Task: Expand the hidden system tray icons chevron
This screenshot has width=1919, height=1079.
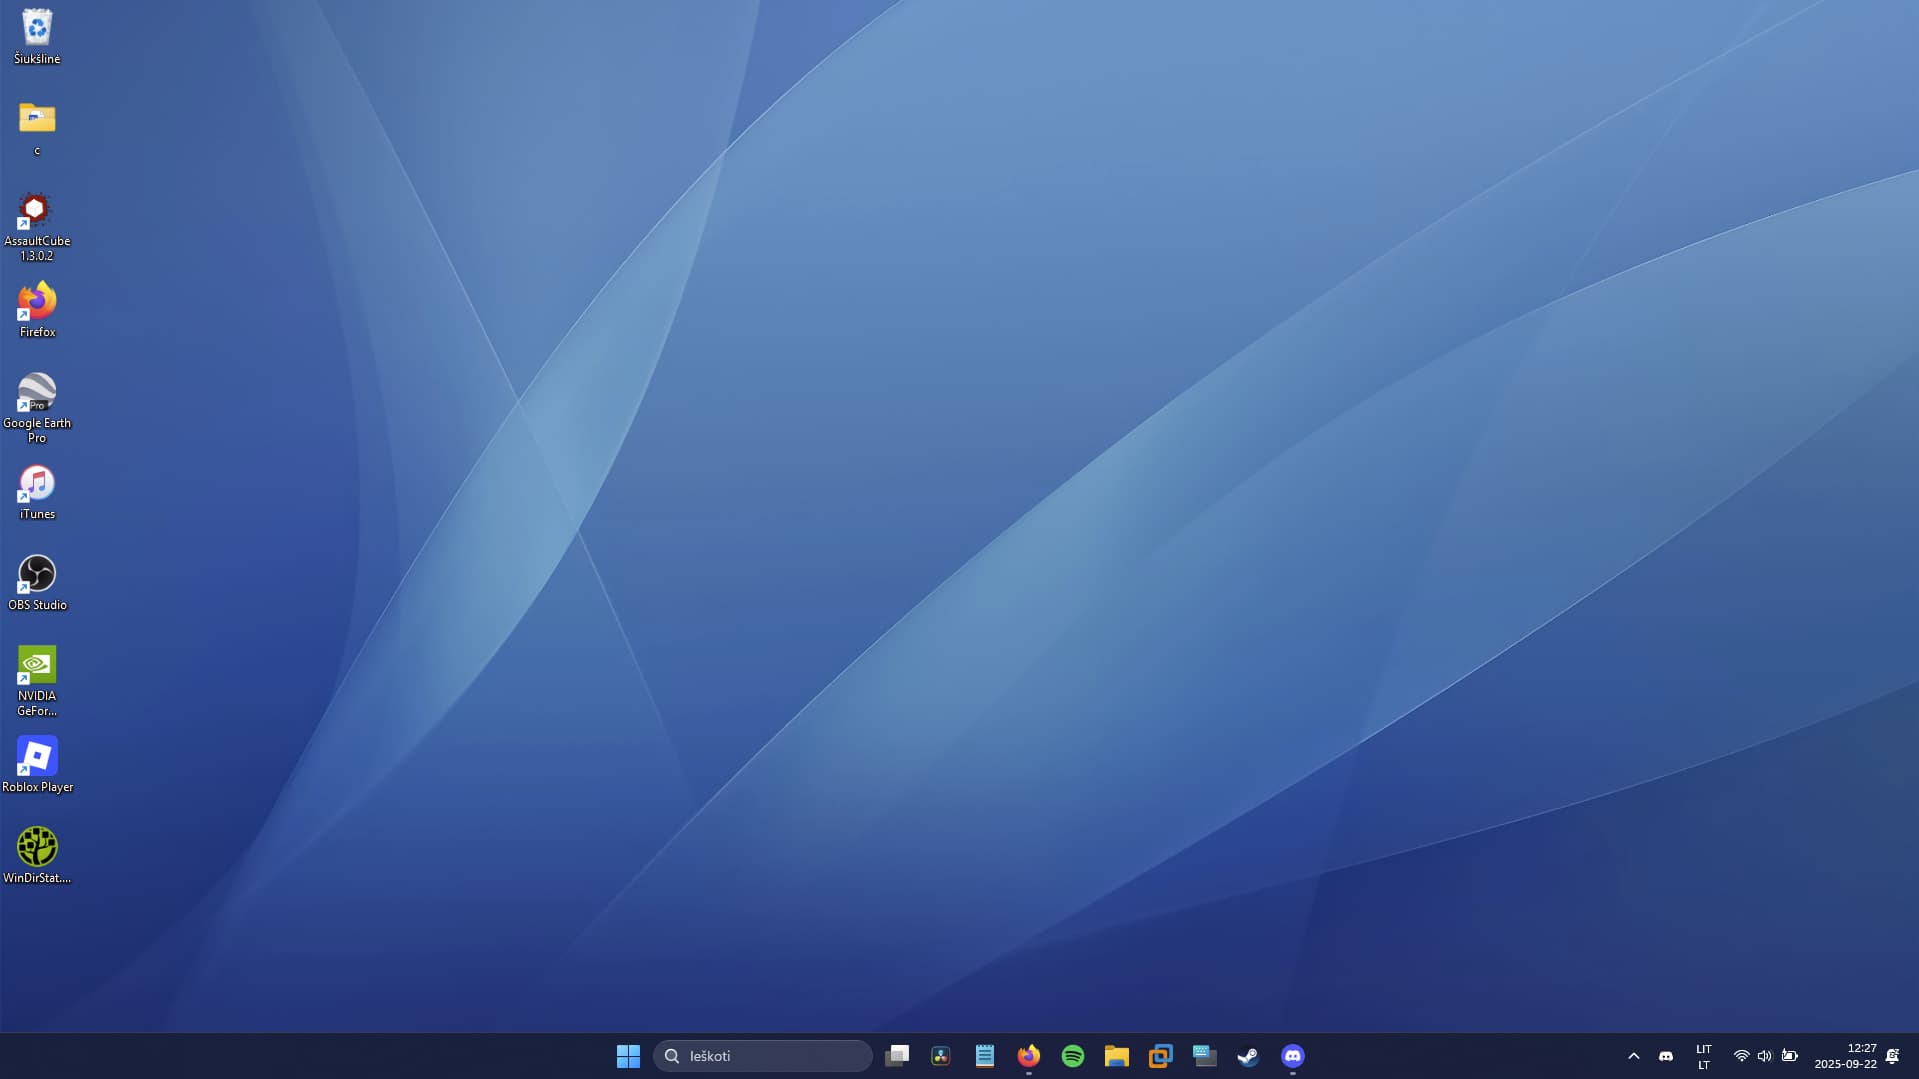Action: point(1634,1056)
